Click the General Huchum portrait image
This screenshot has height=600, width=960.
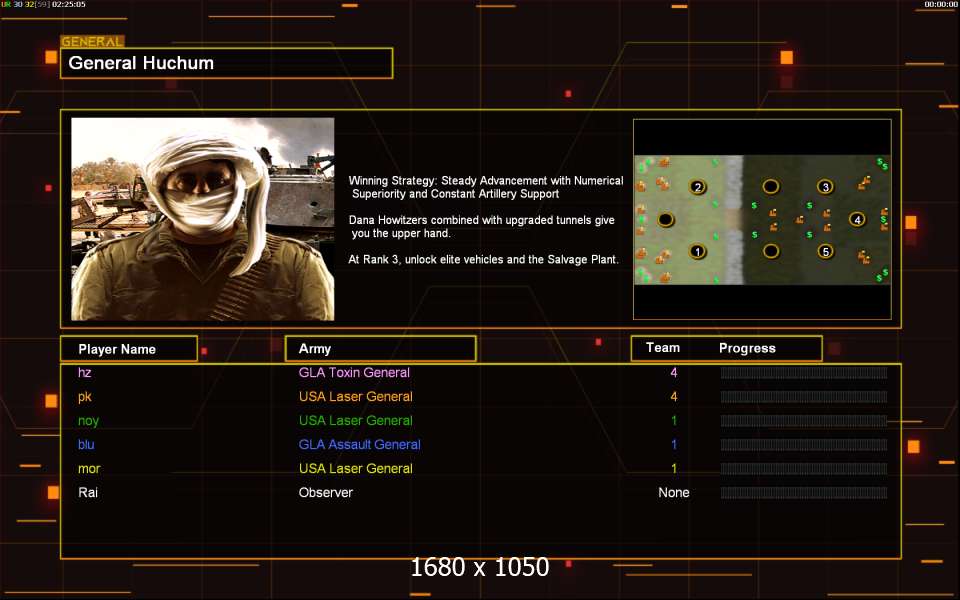[x=202, y=219]
